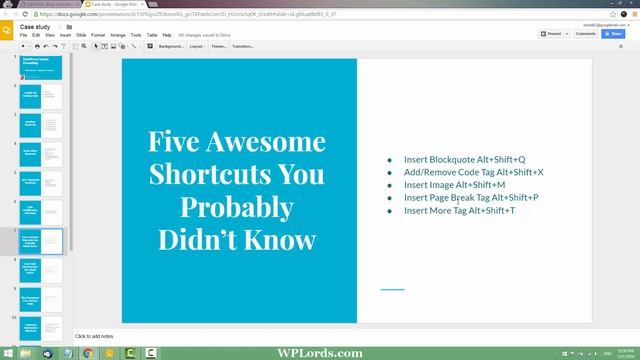This screenshot has height=360, width=640.
Task: Open the Comments panel button
Action: (585, 34)
